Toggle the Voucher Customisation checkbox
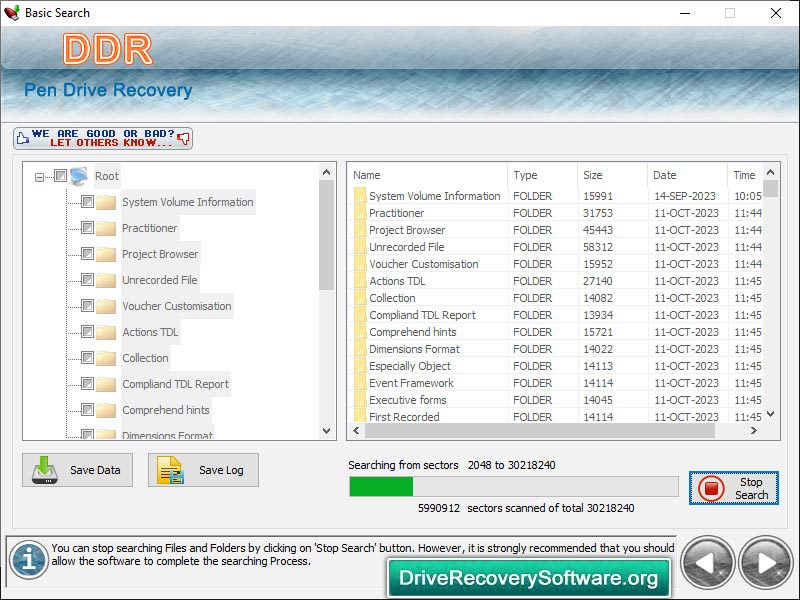Image resolution: width=800 pixels, height=600 pixels. 87,306
